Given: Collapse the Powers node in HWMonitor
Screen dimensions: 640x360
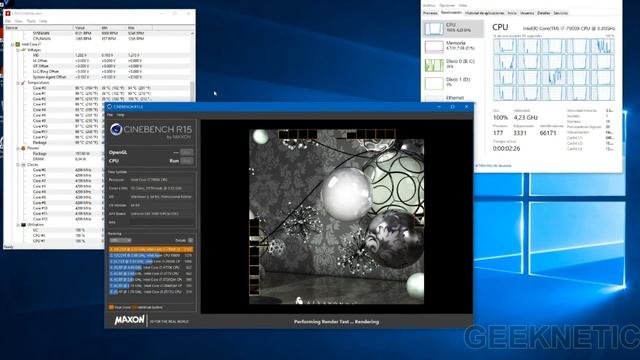Looking at the screenshot, I should tap(18, 148).
